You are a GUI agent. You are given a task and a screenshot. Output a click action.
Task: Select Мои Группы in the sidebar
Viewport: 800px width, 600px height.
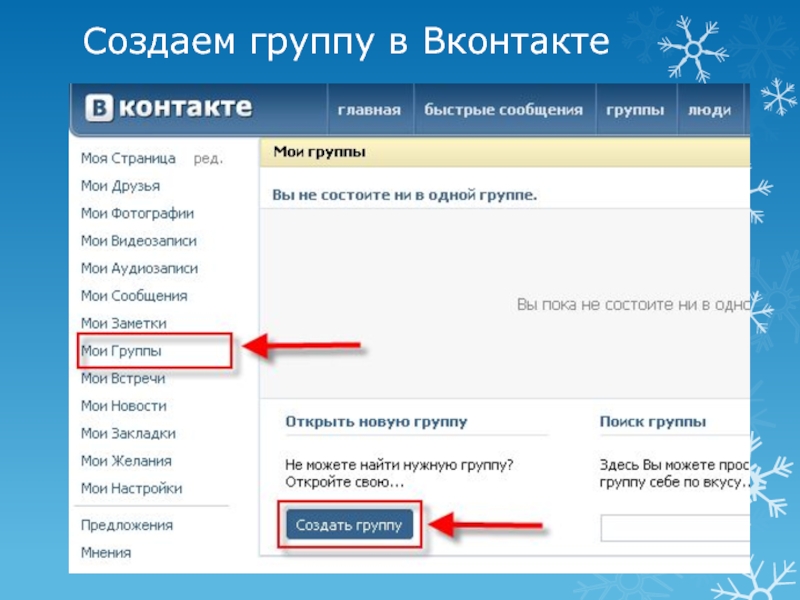[x=121, y=351]
